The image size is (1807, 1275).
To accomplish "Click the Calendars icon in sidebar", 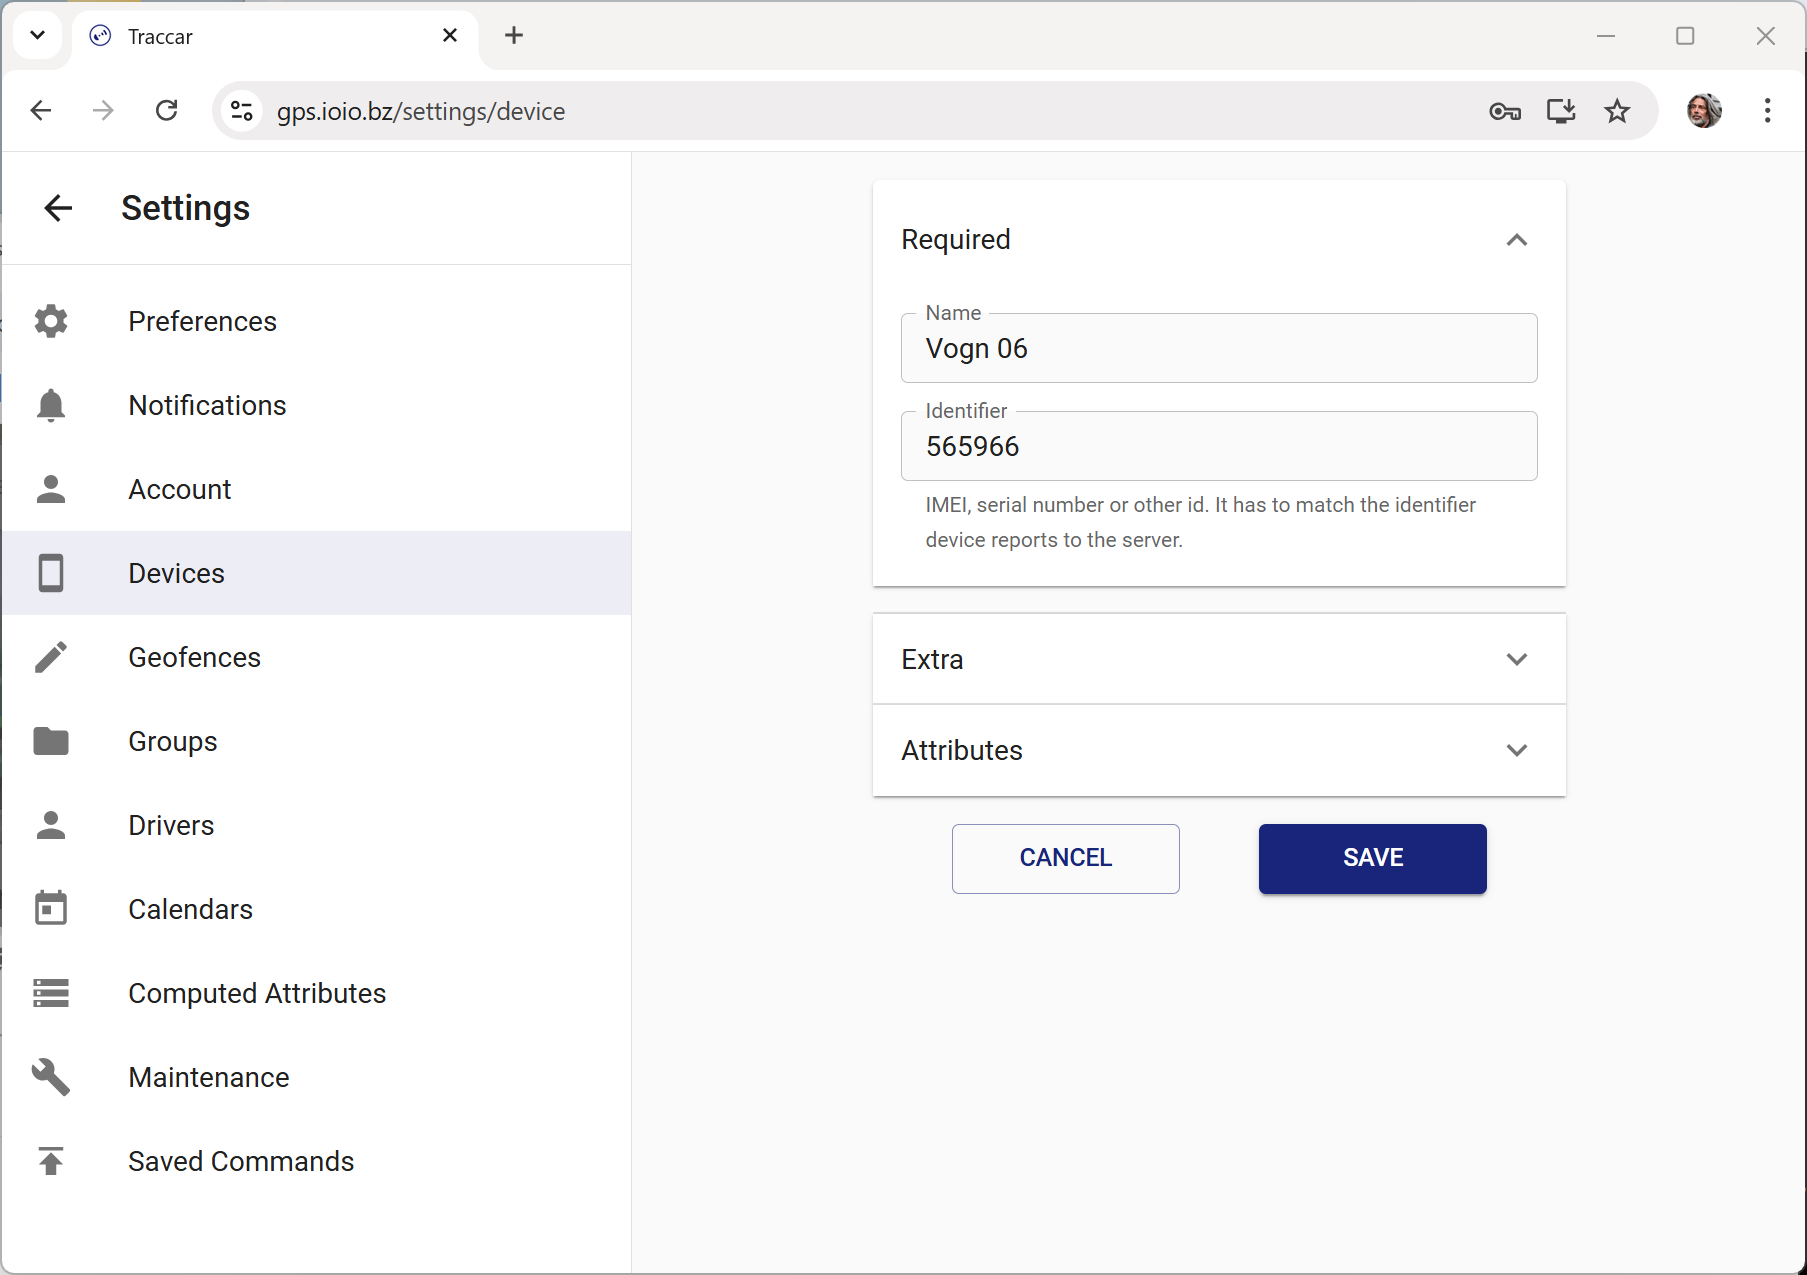I will coord(51,909).
